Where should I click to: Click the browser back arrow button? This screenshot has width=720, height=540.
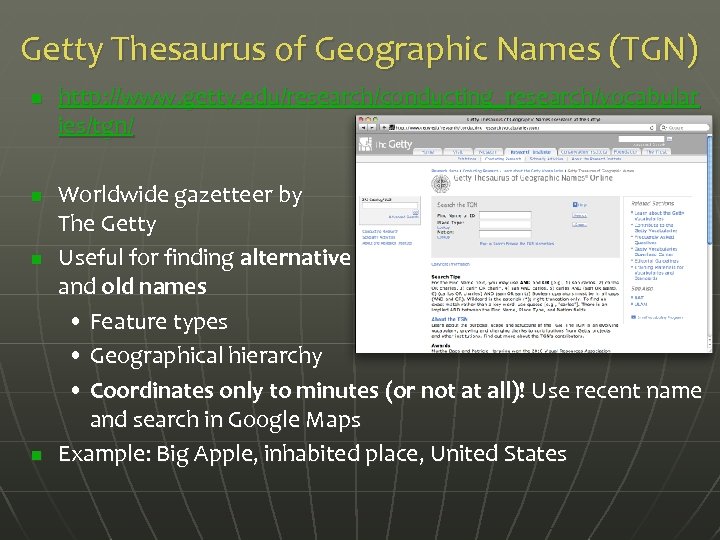[x=364, y=127]
